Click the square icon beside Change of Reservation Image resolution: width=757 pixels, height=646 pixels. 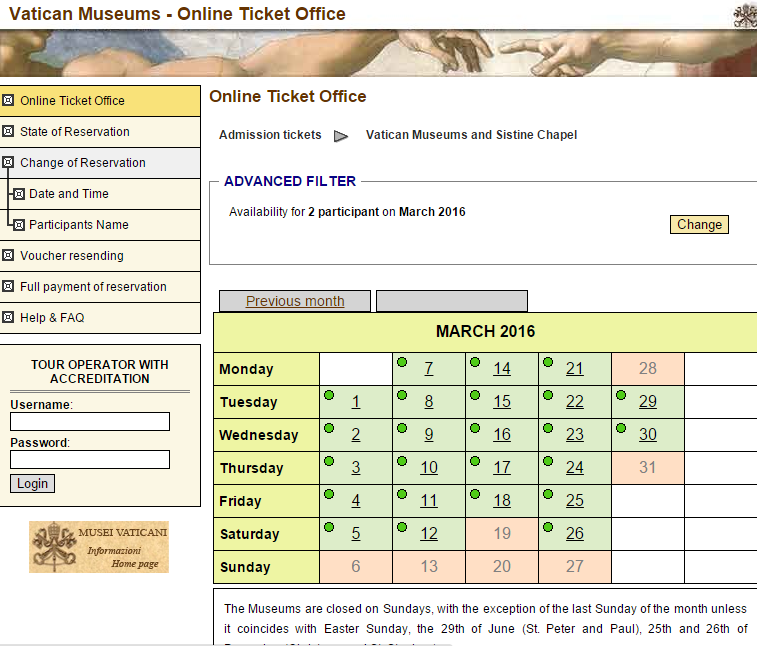8,162
